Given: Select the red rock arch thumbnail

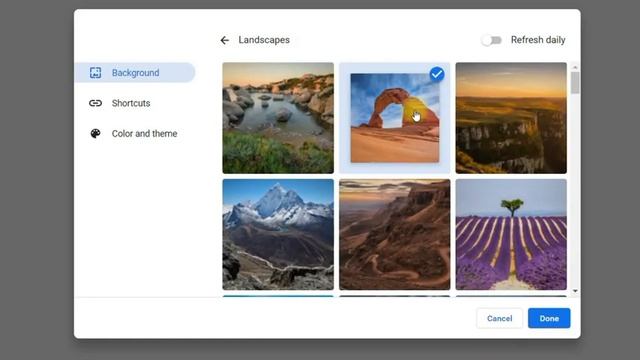Looking at the screenshot, I should pyautogui.click(x=395, y=118).
